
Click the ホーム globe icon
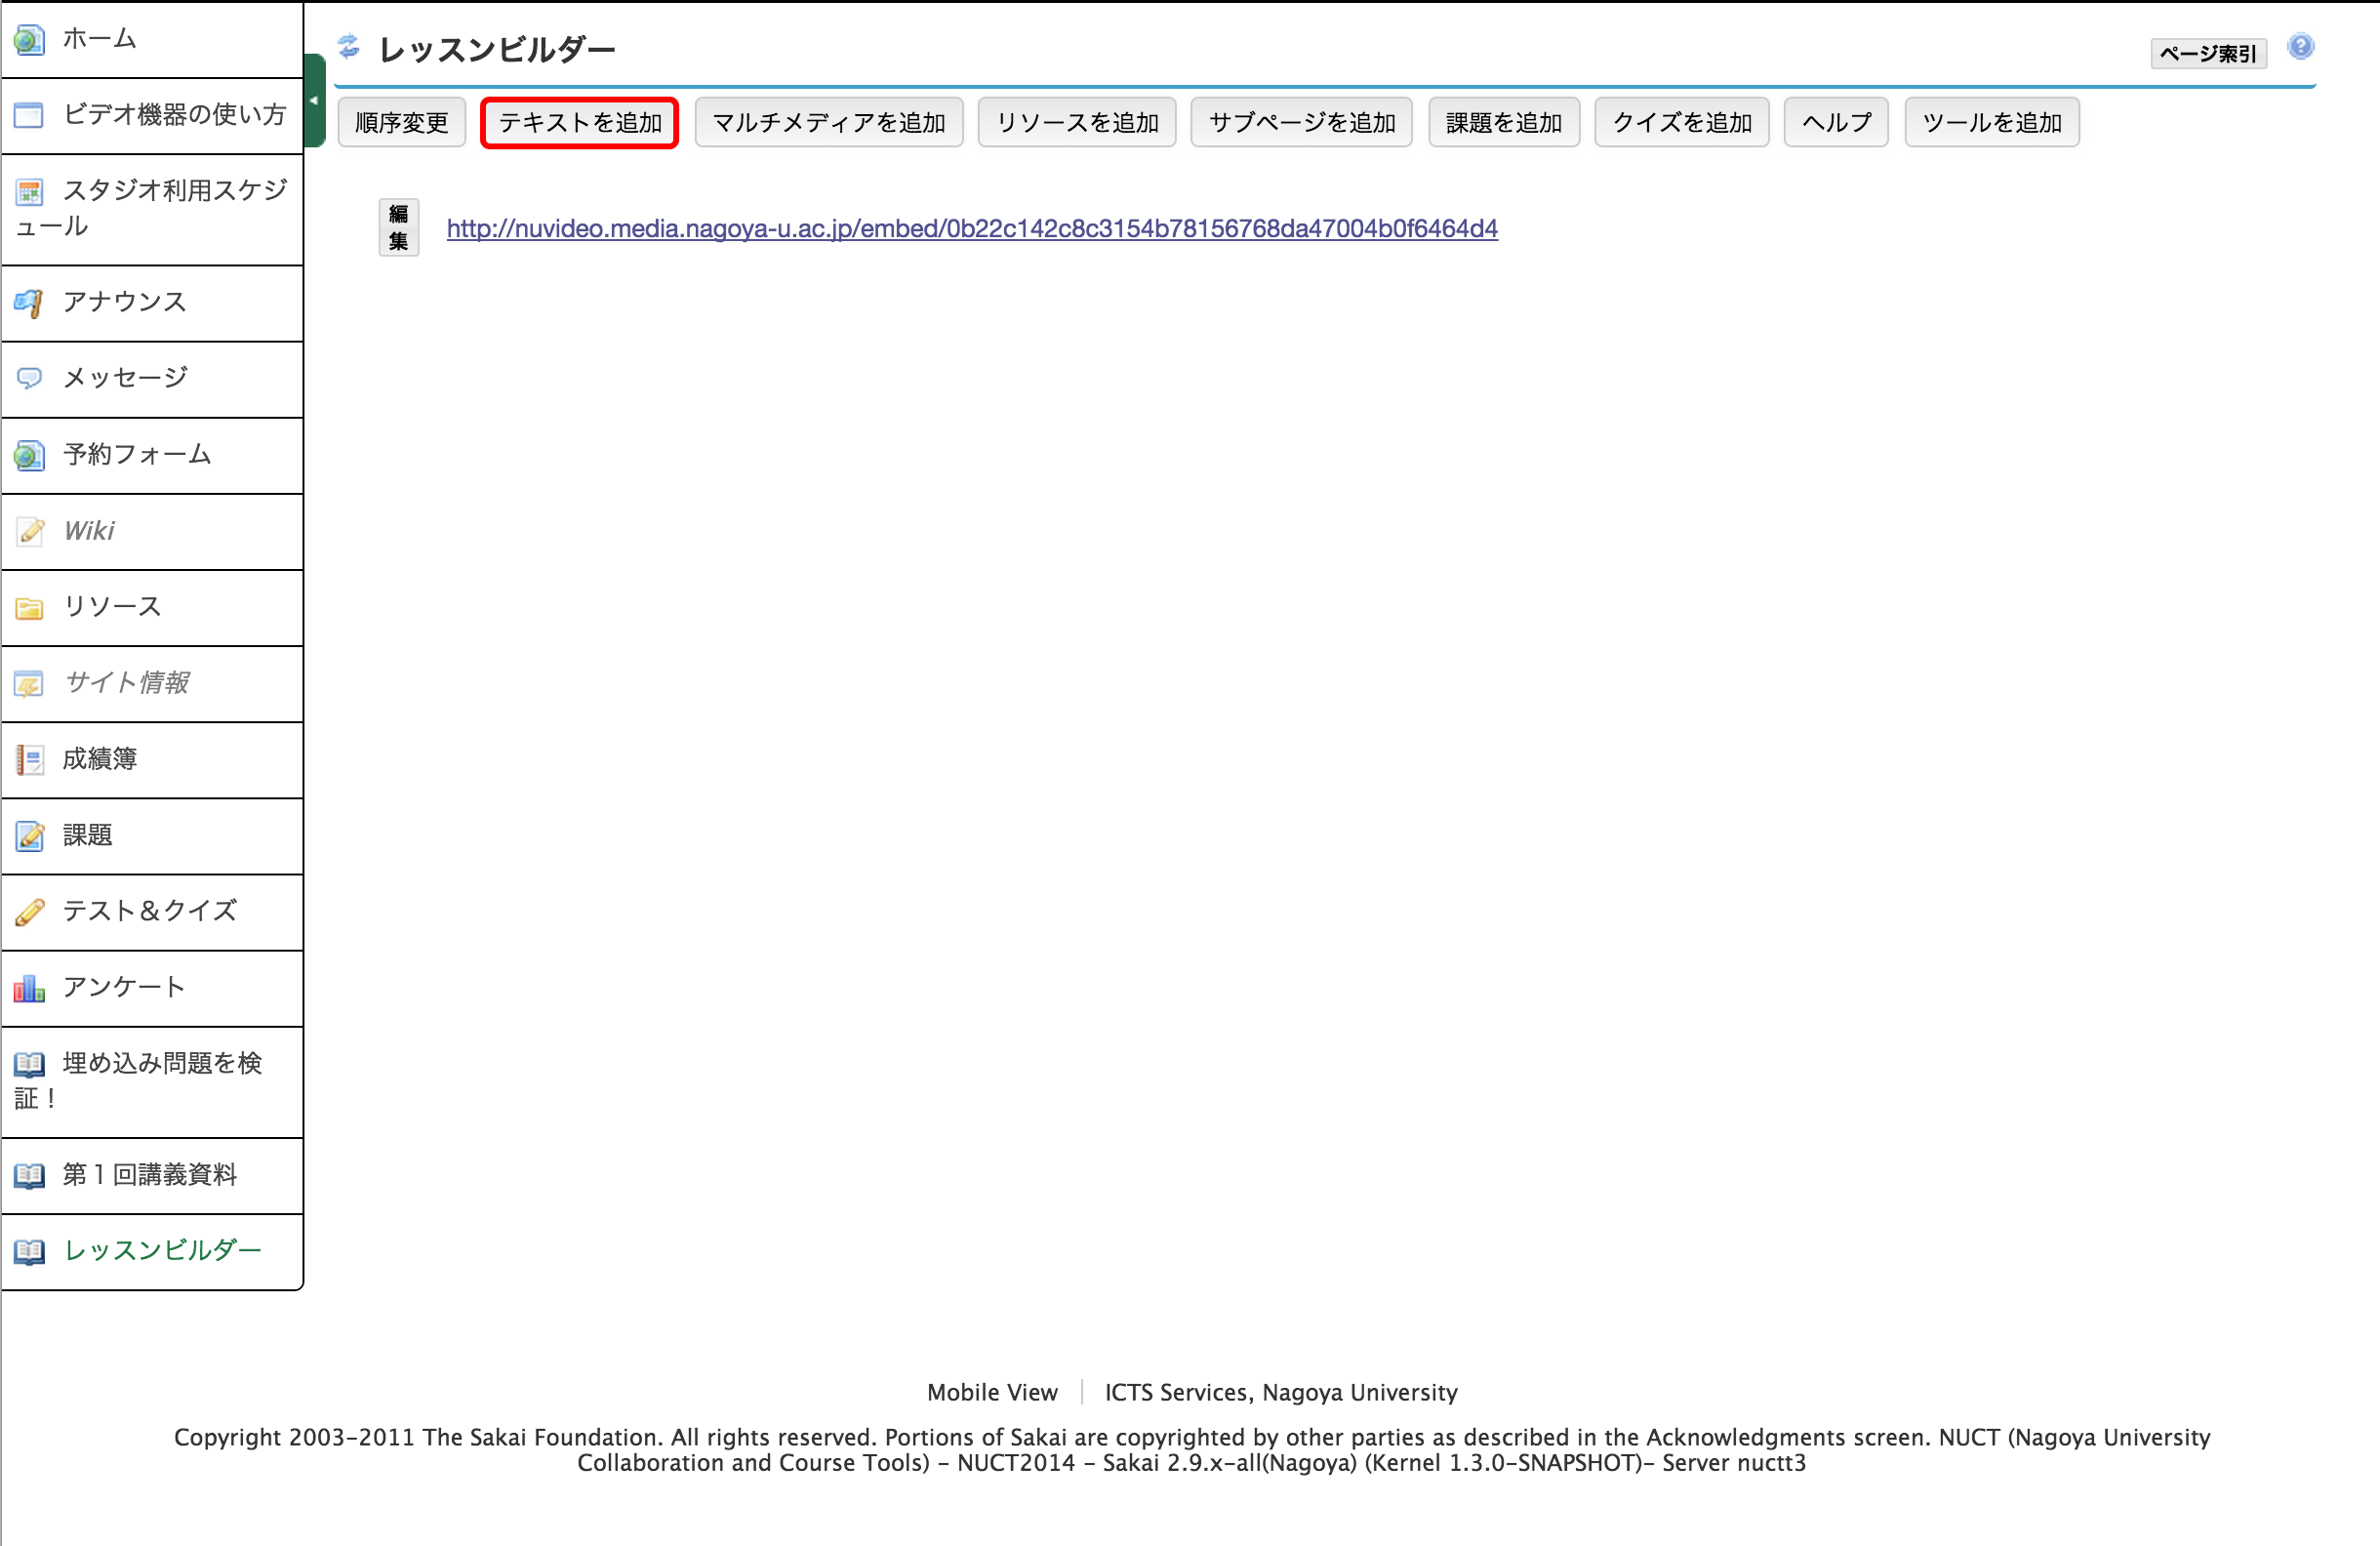29,40
